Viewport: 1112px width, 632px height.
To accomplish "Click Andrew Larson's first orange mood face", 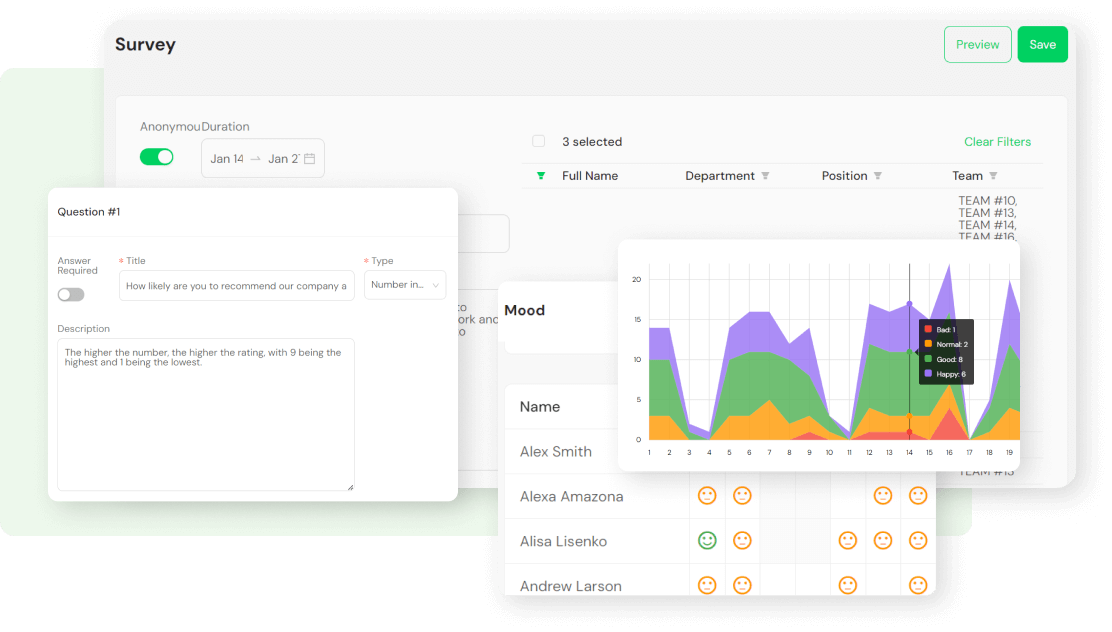I will [x=707, y=585].
